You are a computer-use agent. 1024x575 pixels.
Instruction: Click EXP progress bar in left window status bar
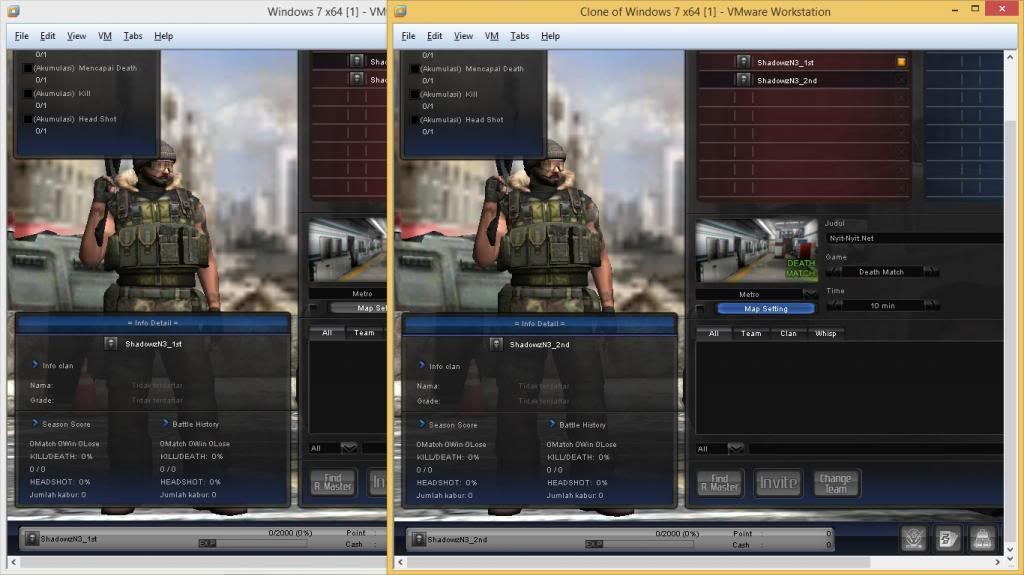click(253, 543)
